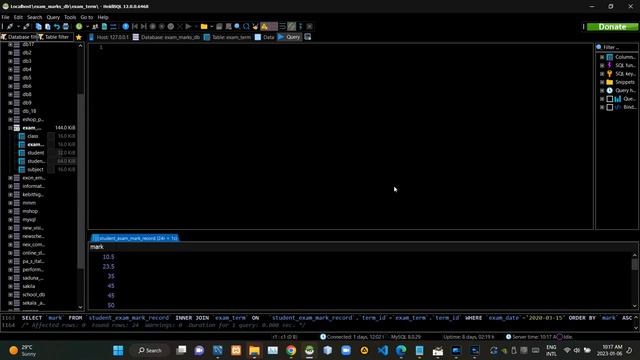Click in the helpers Filter field
640x360 pixels.
617,47
